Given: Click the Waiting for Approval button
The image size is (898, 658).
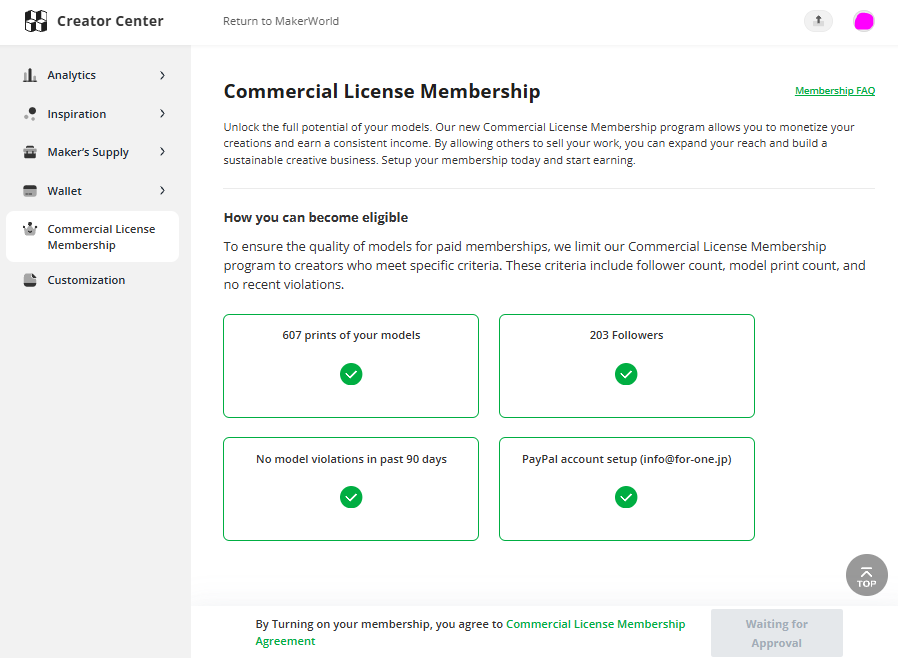Looking at the screenshot, I should click(777, 633).
